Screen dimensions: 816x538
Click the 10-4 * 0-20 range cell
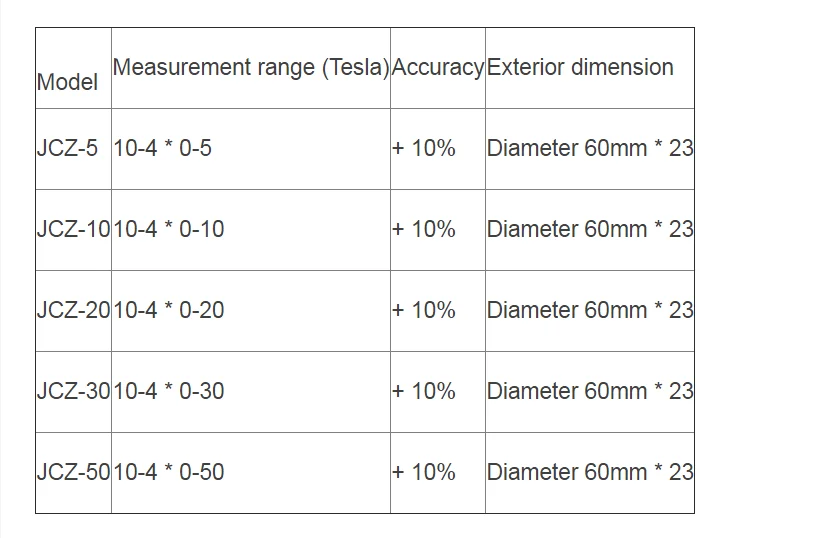(x=251, y=311)
